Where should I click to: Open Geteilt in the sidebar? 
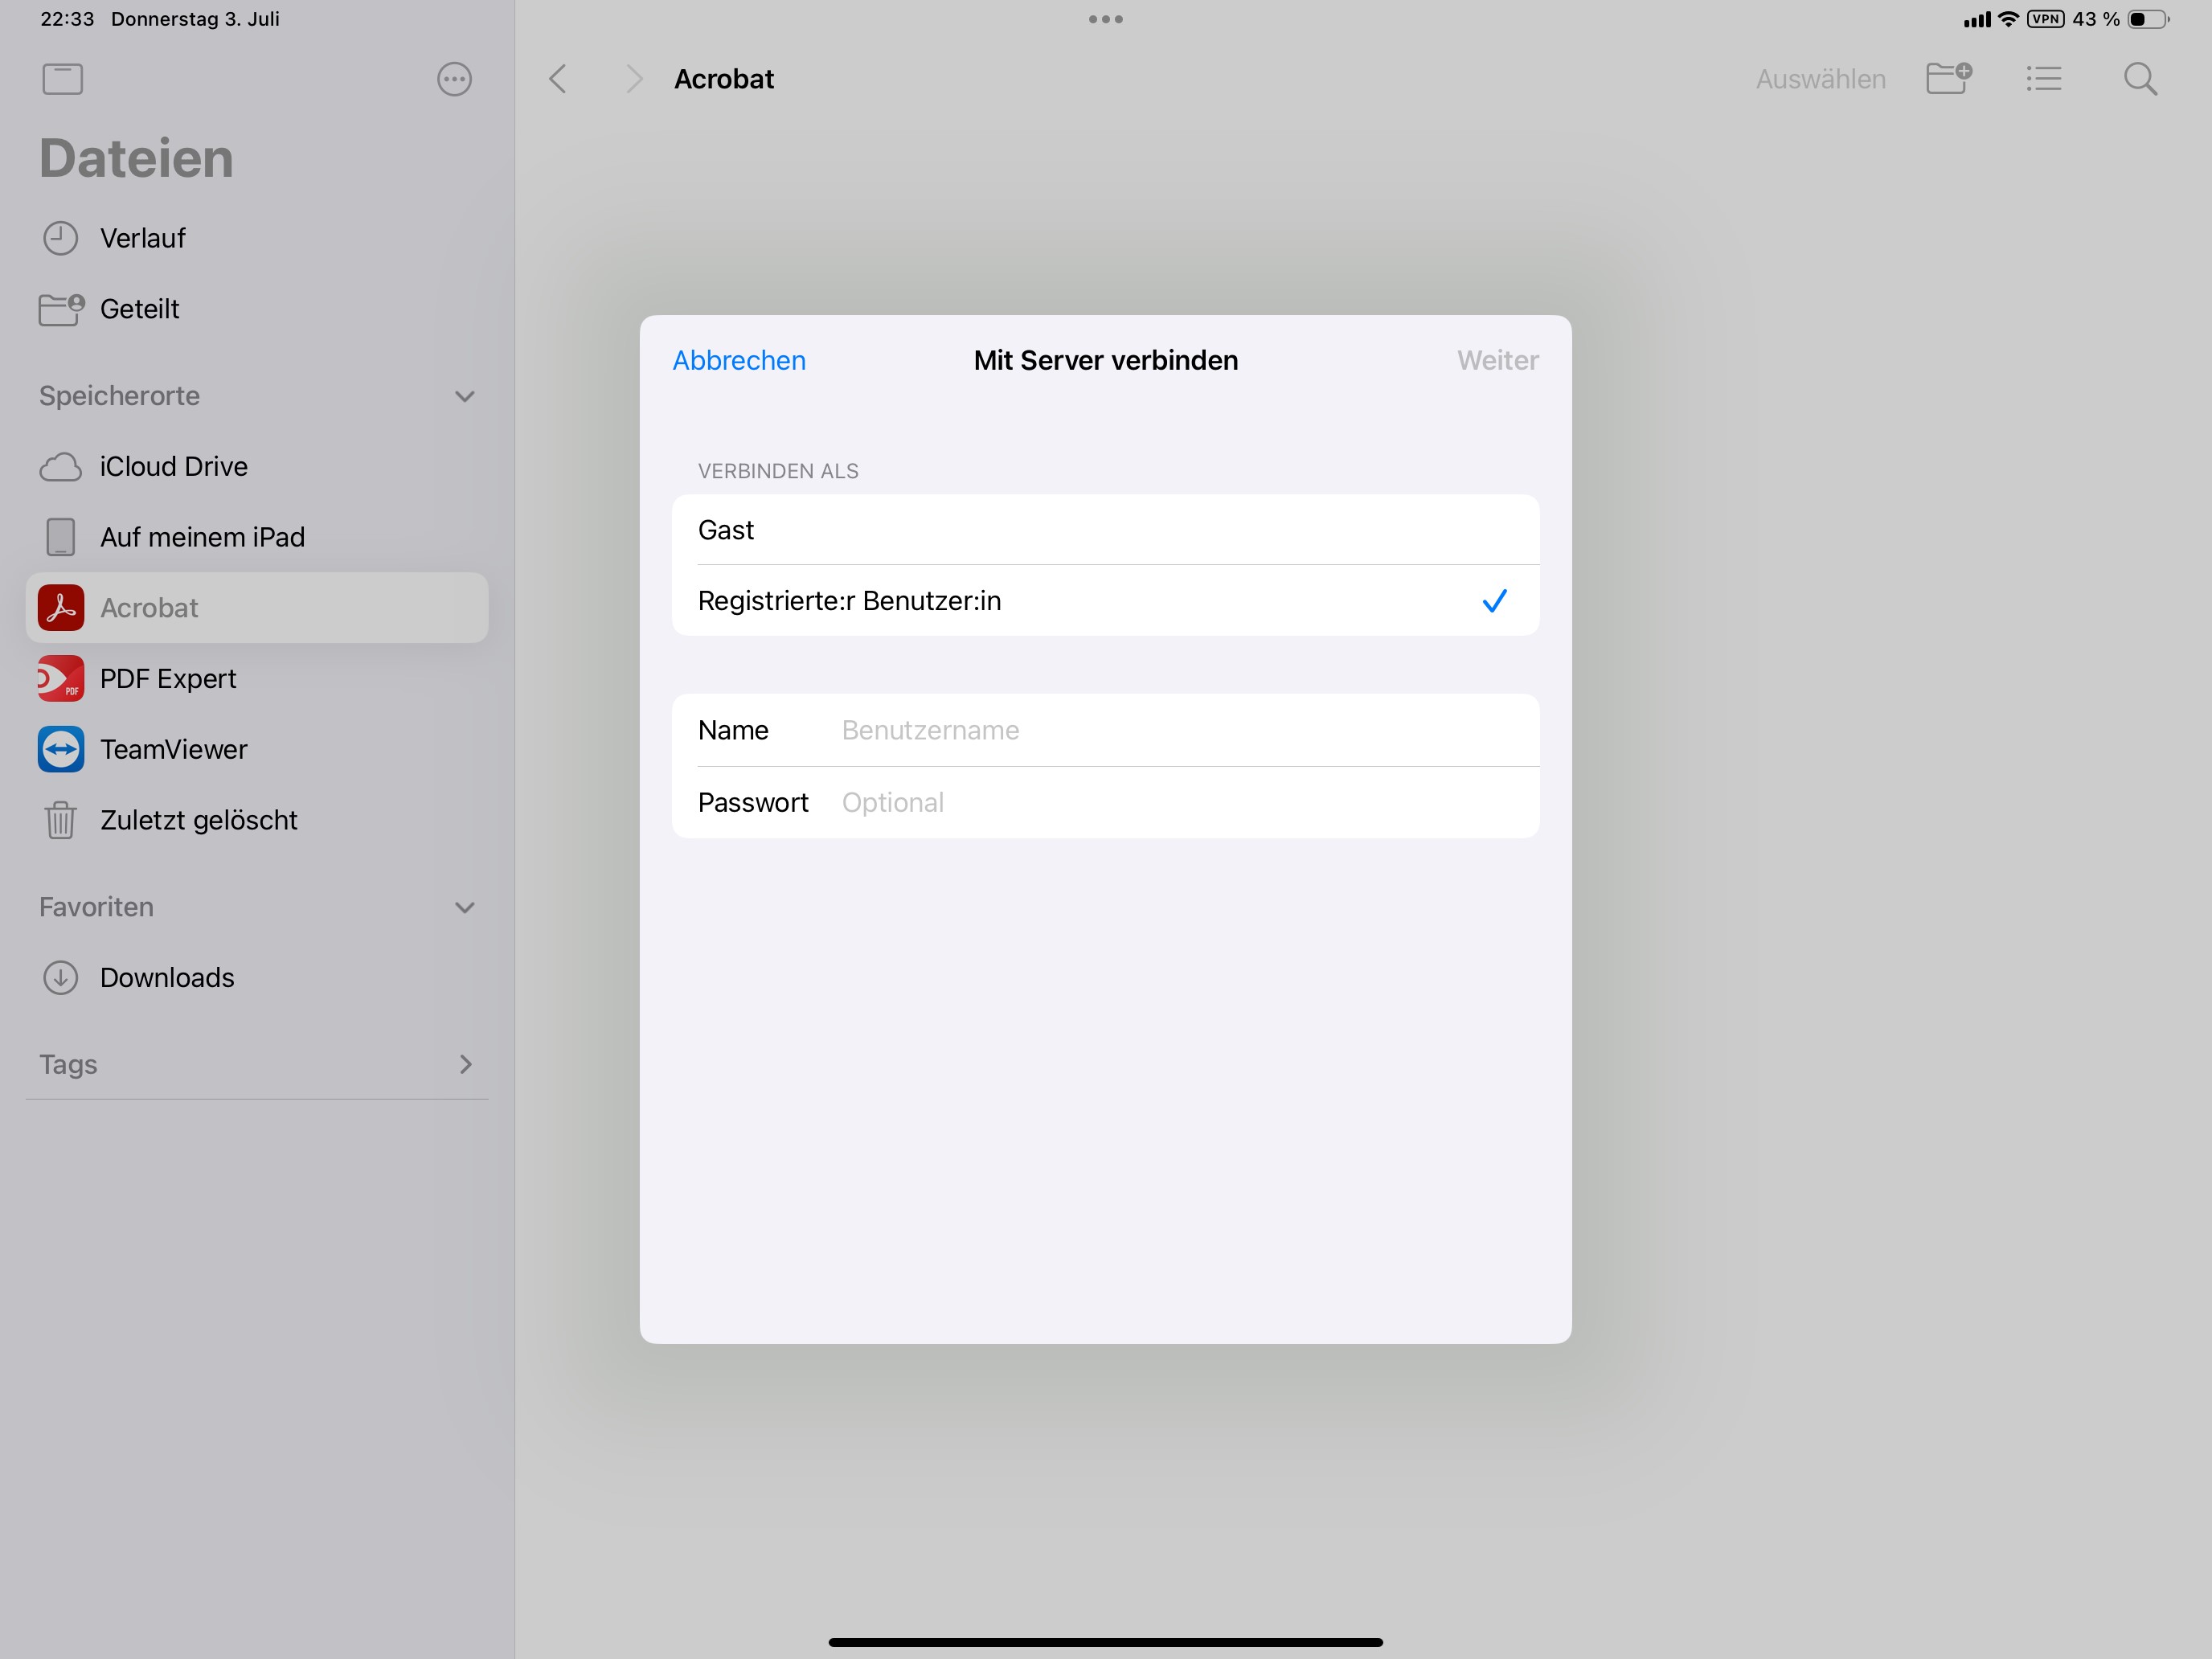click(x=139, y=309)
